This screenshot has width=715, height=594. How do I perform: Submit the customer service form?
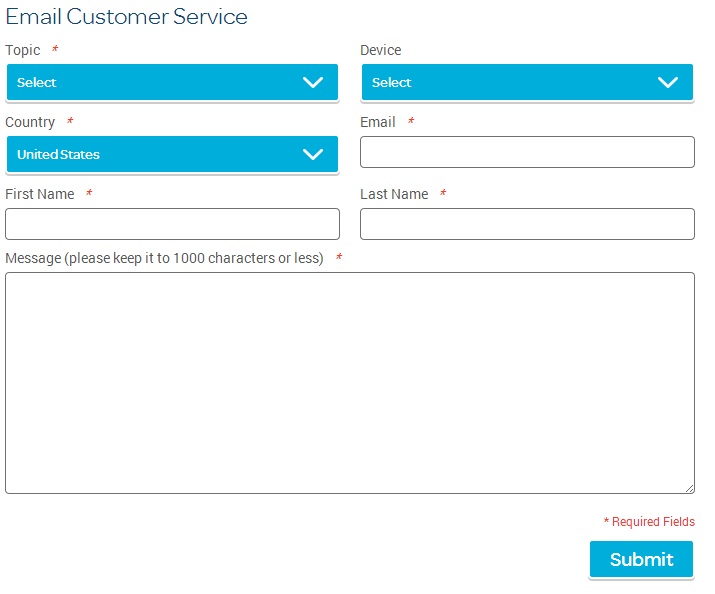click(641, 559)
